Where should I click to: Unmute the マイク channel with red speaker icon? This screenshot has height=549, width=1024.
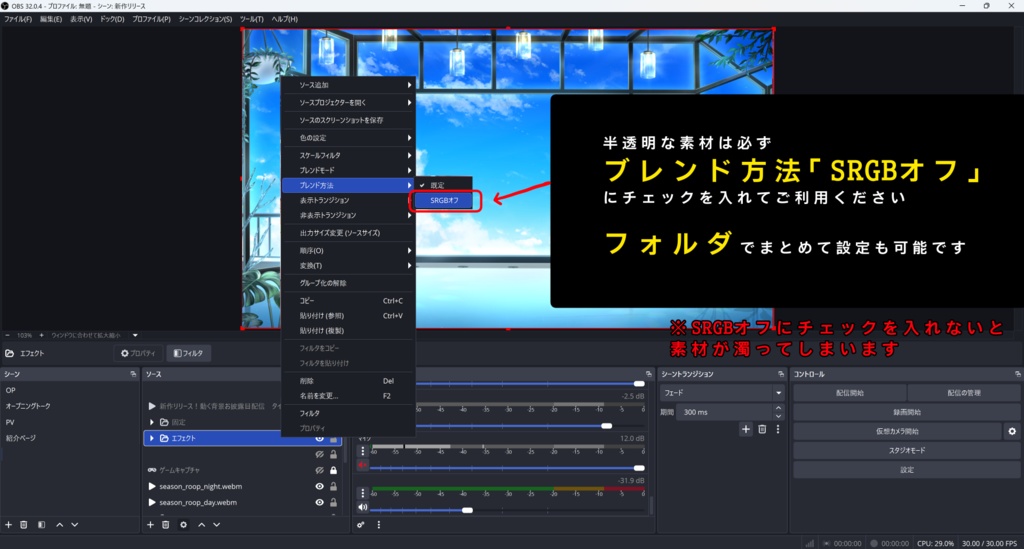(362, 465)
